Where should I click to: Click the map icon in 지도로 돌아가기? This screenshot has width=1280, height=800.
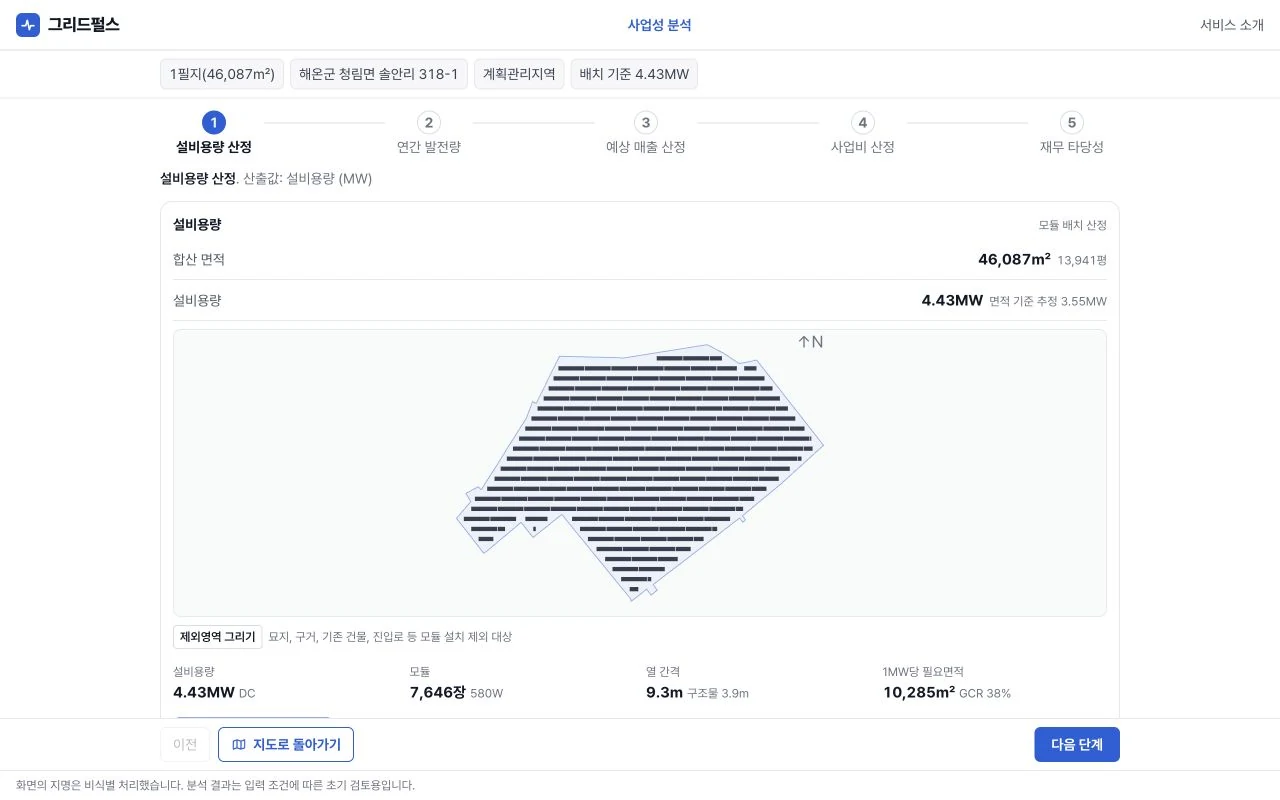(239, 745)
